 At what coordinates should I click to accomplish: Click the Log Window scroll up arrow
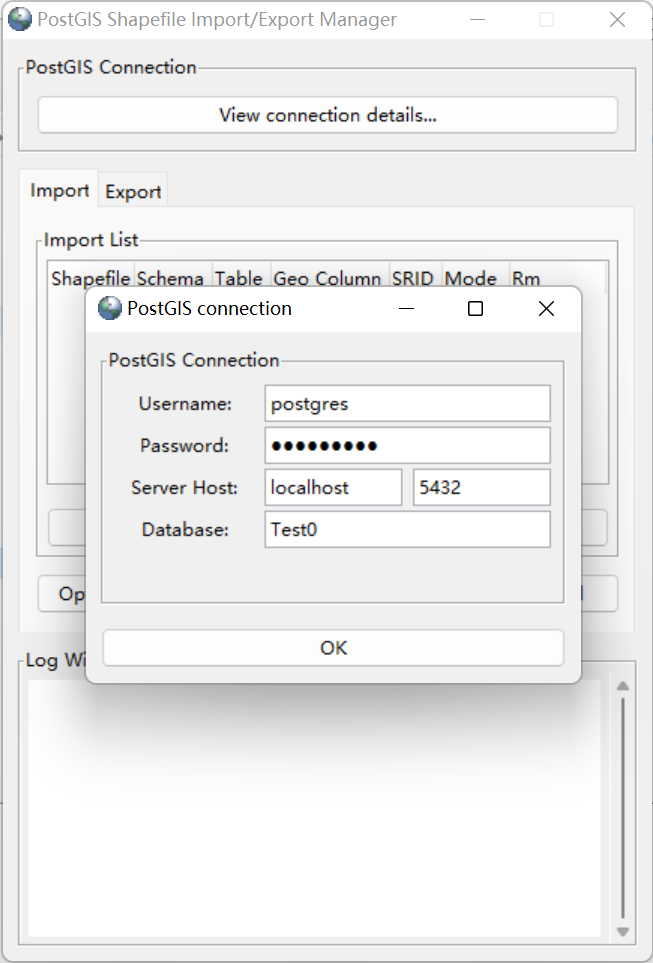pyautogui.click(x=623, y=685)
